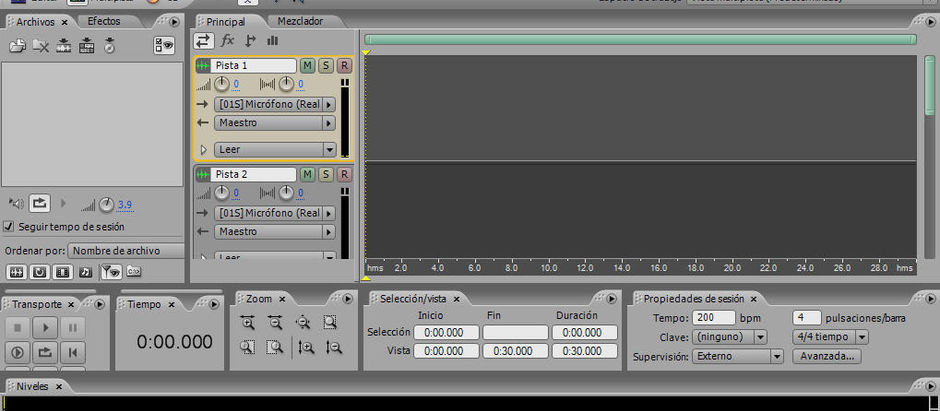The width and height of the screenshot is (940, 411).
Task: Switch to the Archivos tab
Action: point(35,22)
